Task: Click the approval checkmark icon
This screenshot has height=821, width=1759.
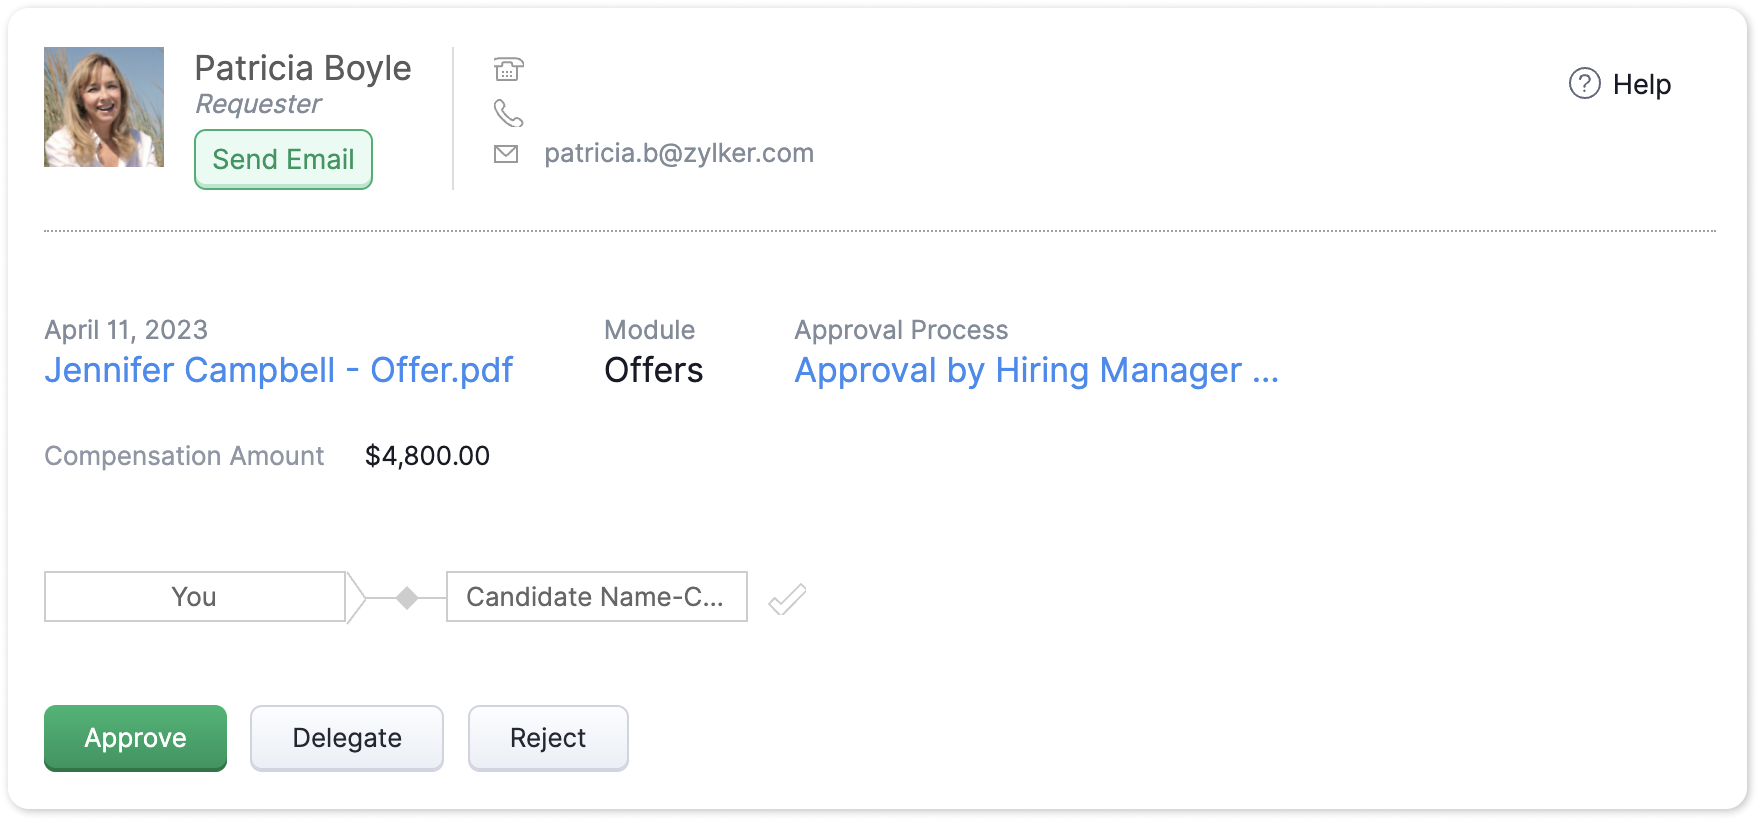Action: tap(787, 598)
